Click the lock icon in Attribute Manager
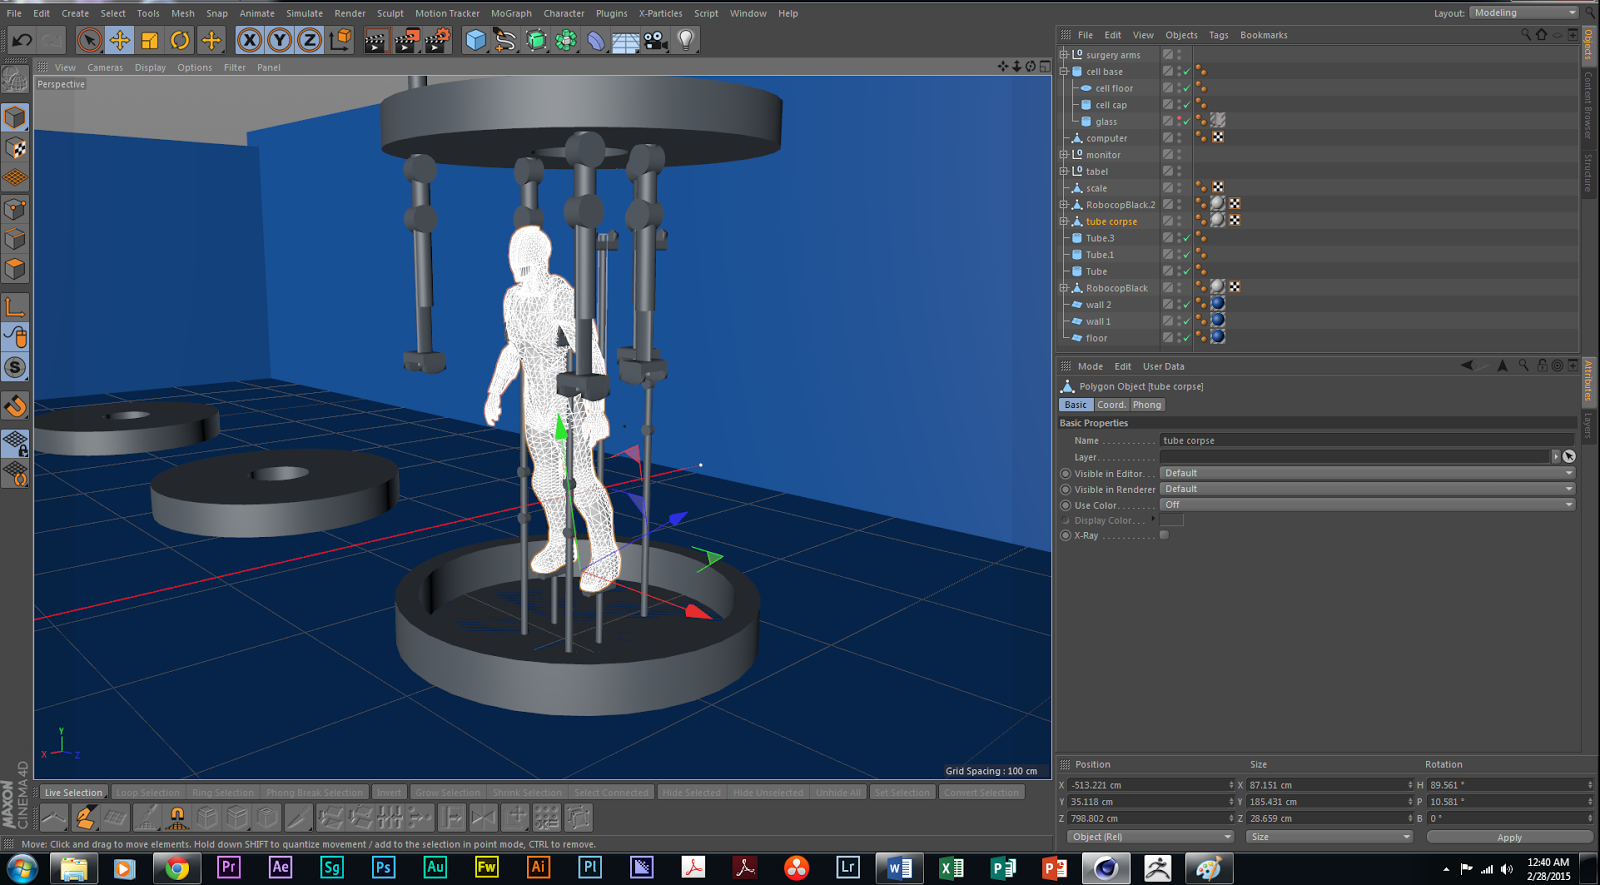This screenshot has height=885, width=1600. pyautogui.click(x=1542, y=366)
